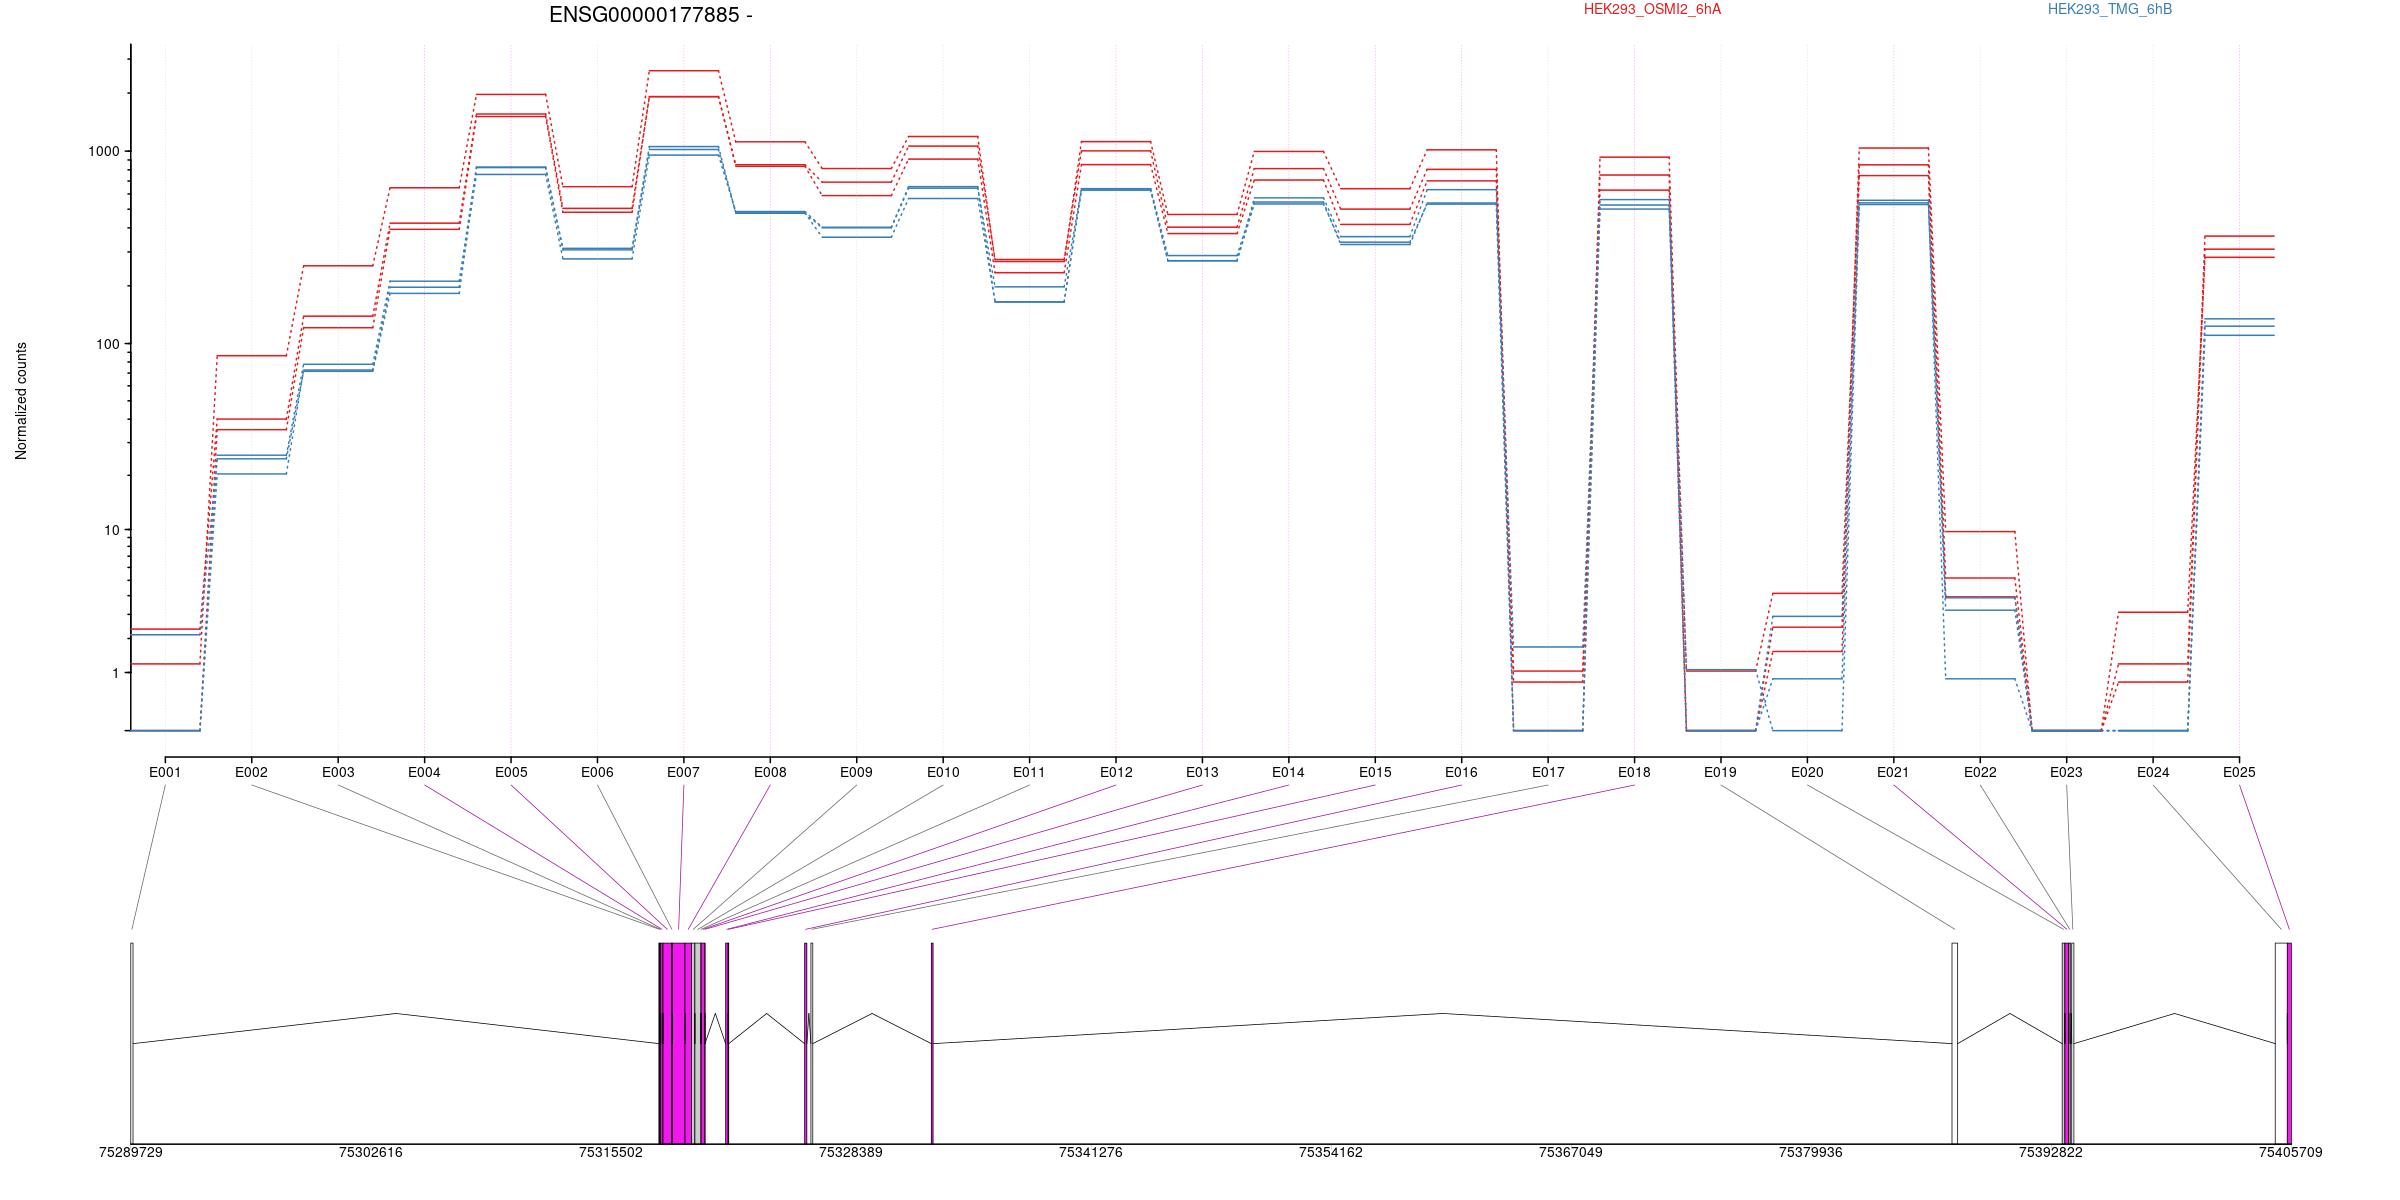Click the gene title ENSG00000177885 -
The image size is (2400, 1200).
(x=651, y=15)
